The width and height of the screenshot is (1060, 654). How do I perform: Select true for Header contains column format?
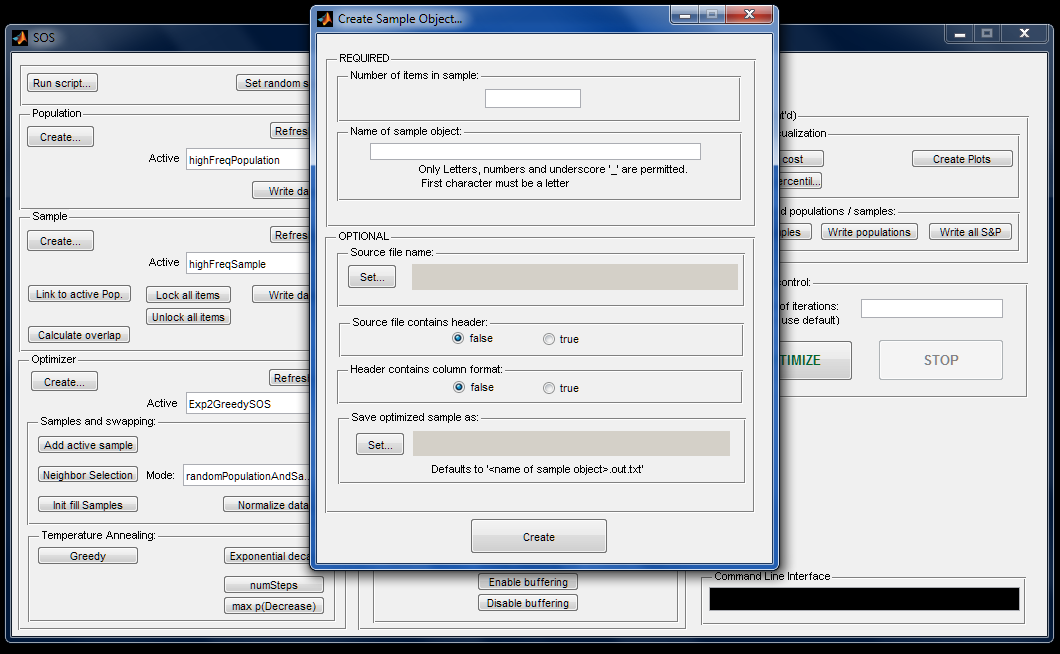(x=549, y=388)
